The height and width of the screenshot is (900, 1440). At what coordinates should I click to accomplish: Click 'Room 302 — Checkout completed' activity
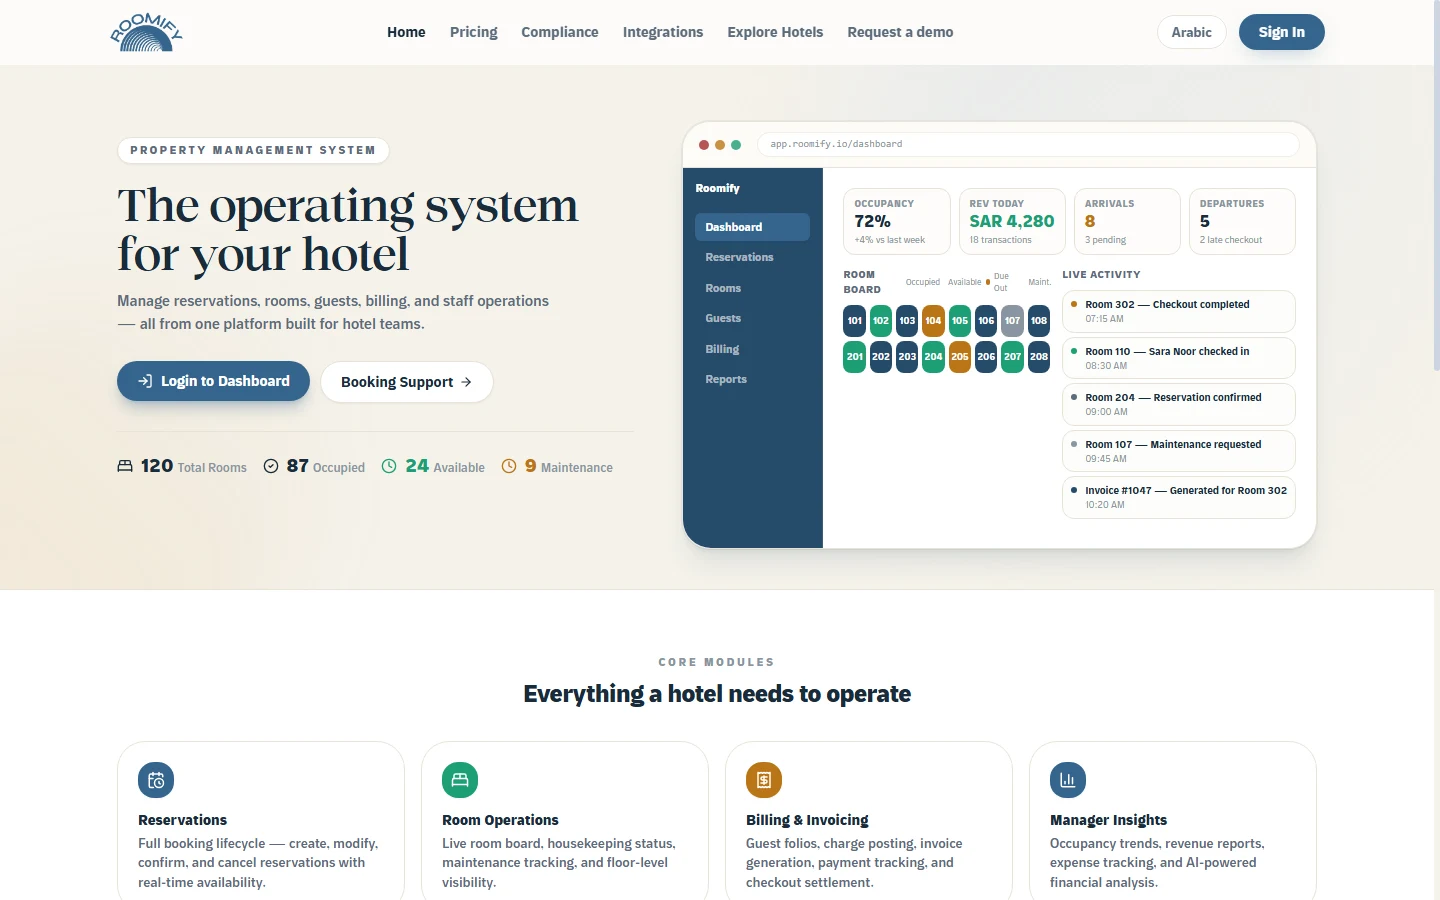(x=1179, y=311)
